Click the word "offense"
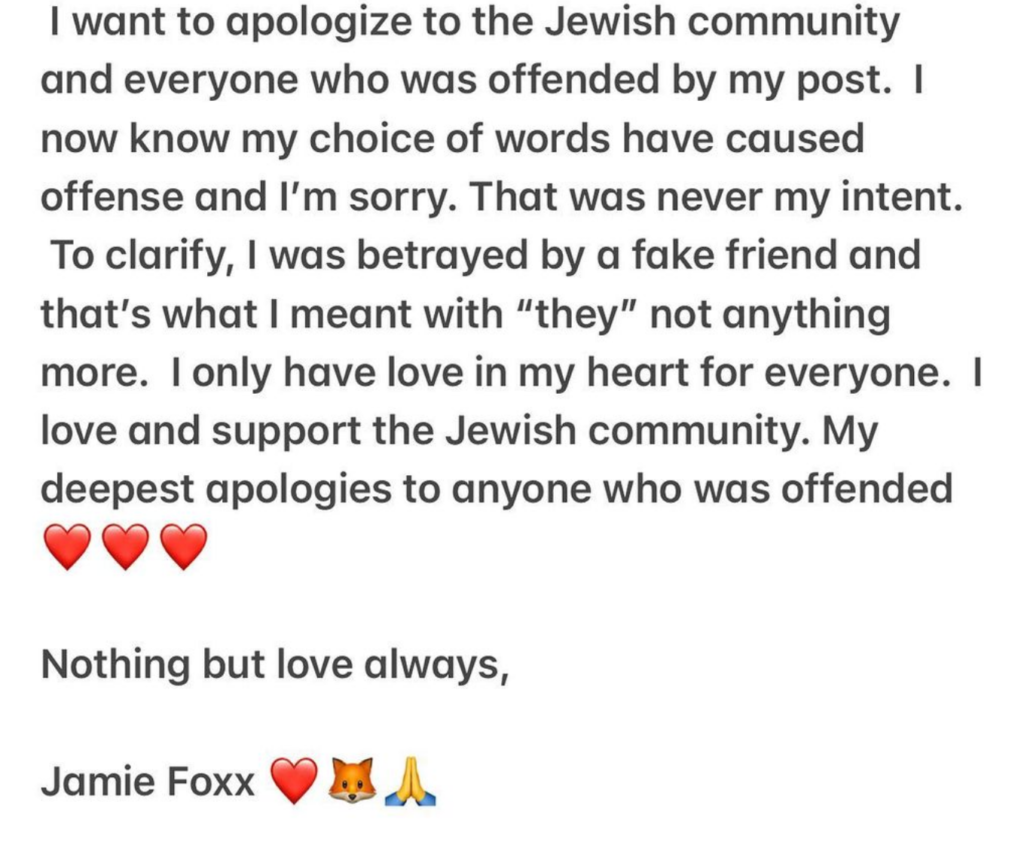1024x845 pixels. coord(102,198)
